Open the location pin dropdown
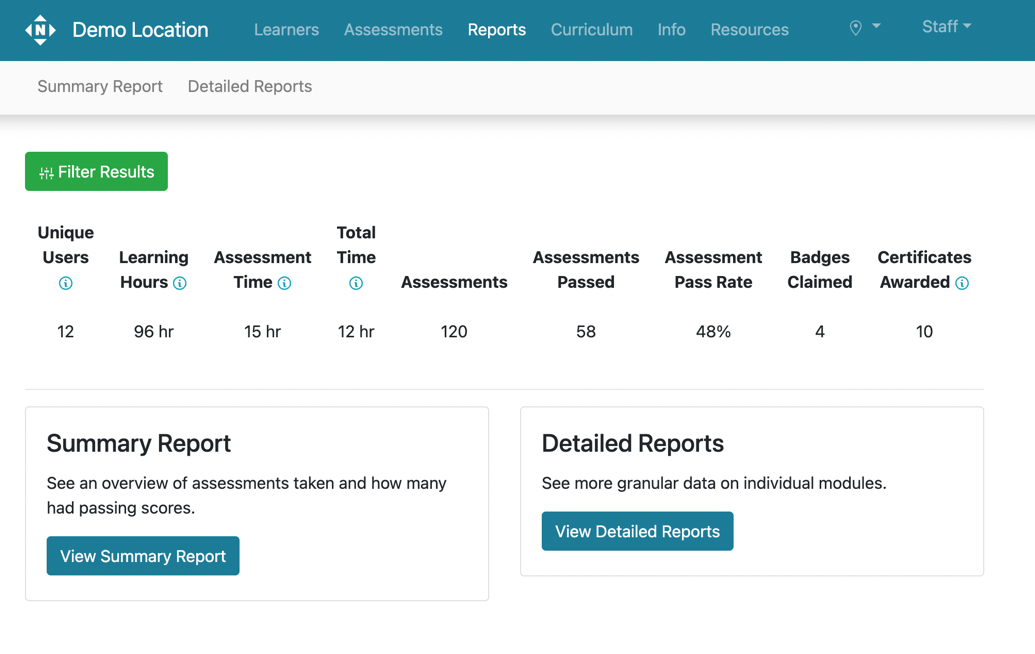 coord(865,28)
